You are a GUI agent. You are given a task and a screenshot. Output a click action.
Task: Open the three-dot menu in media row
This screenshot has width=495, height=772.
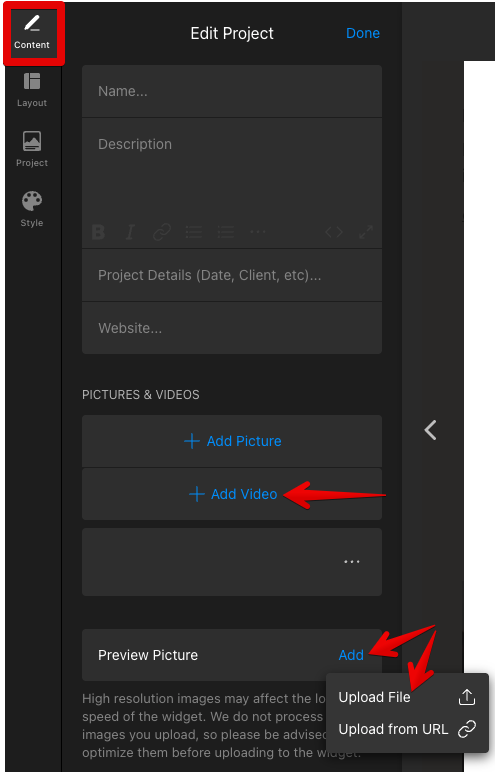tap(352, 562)
